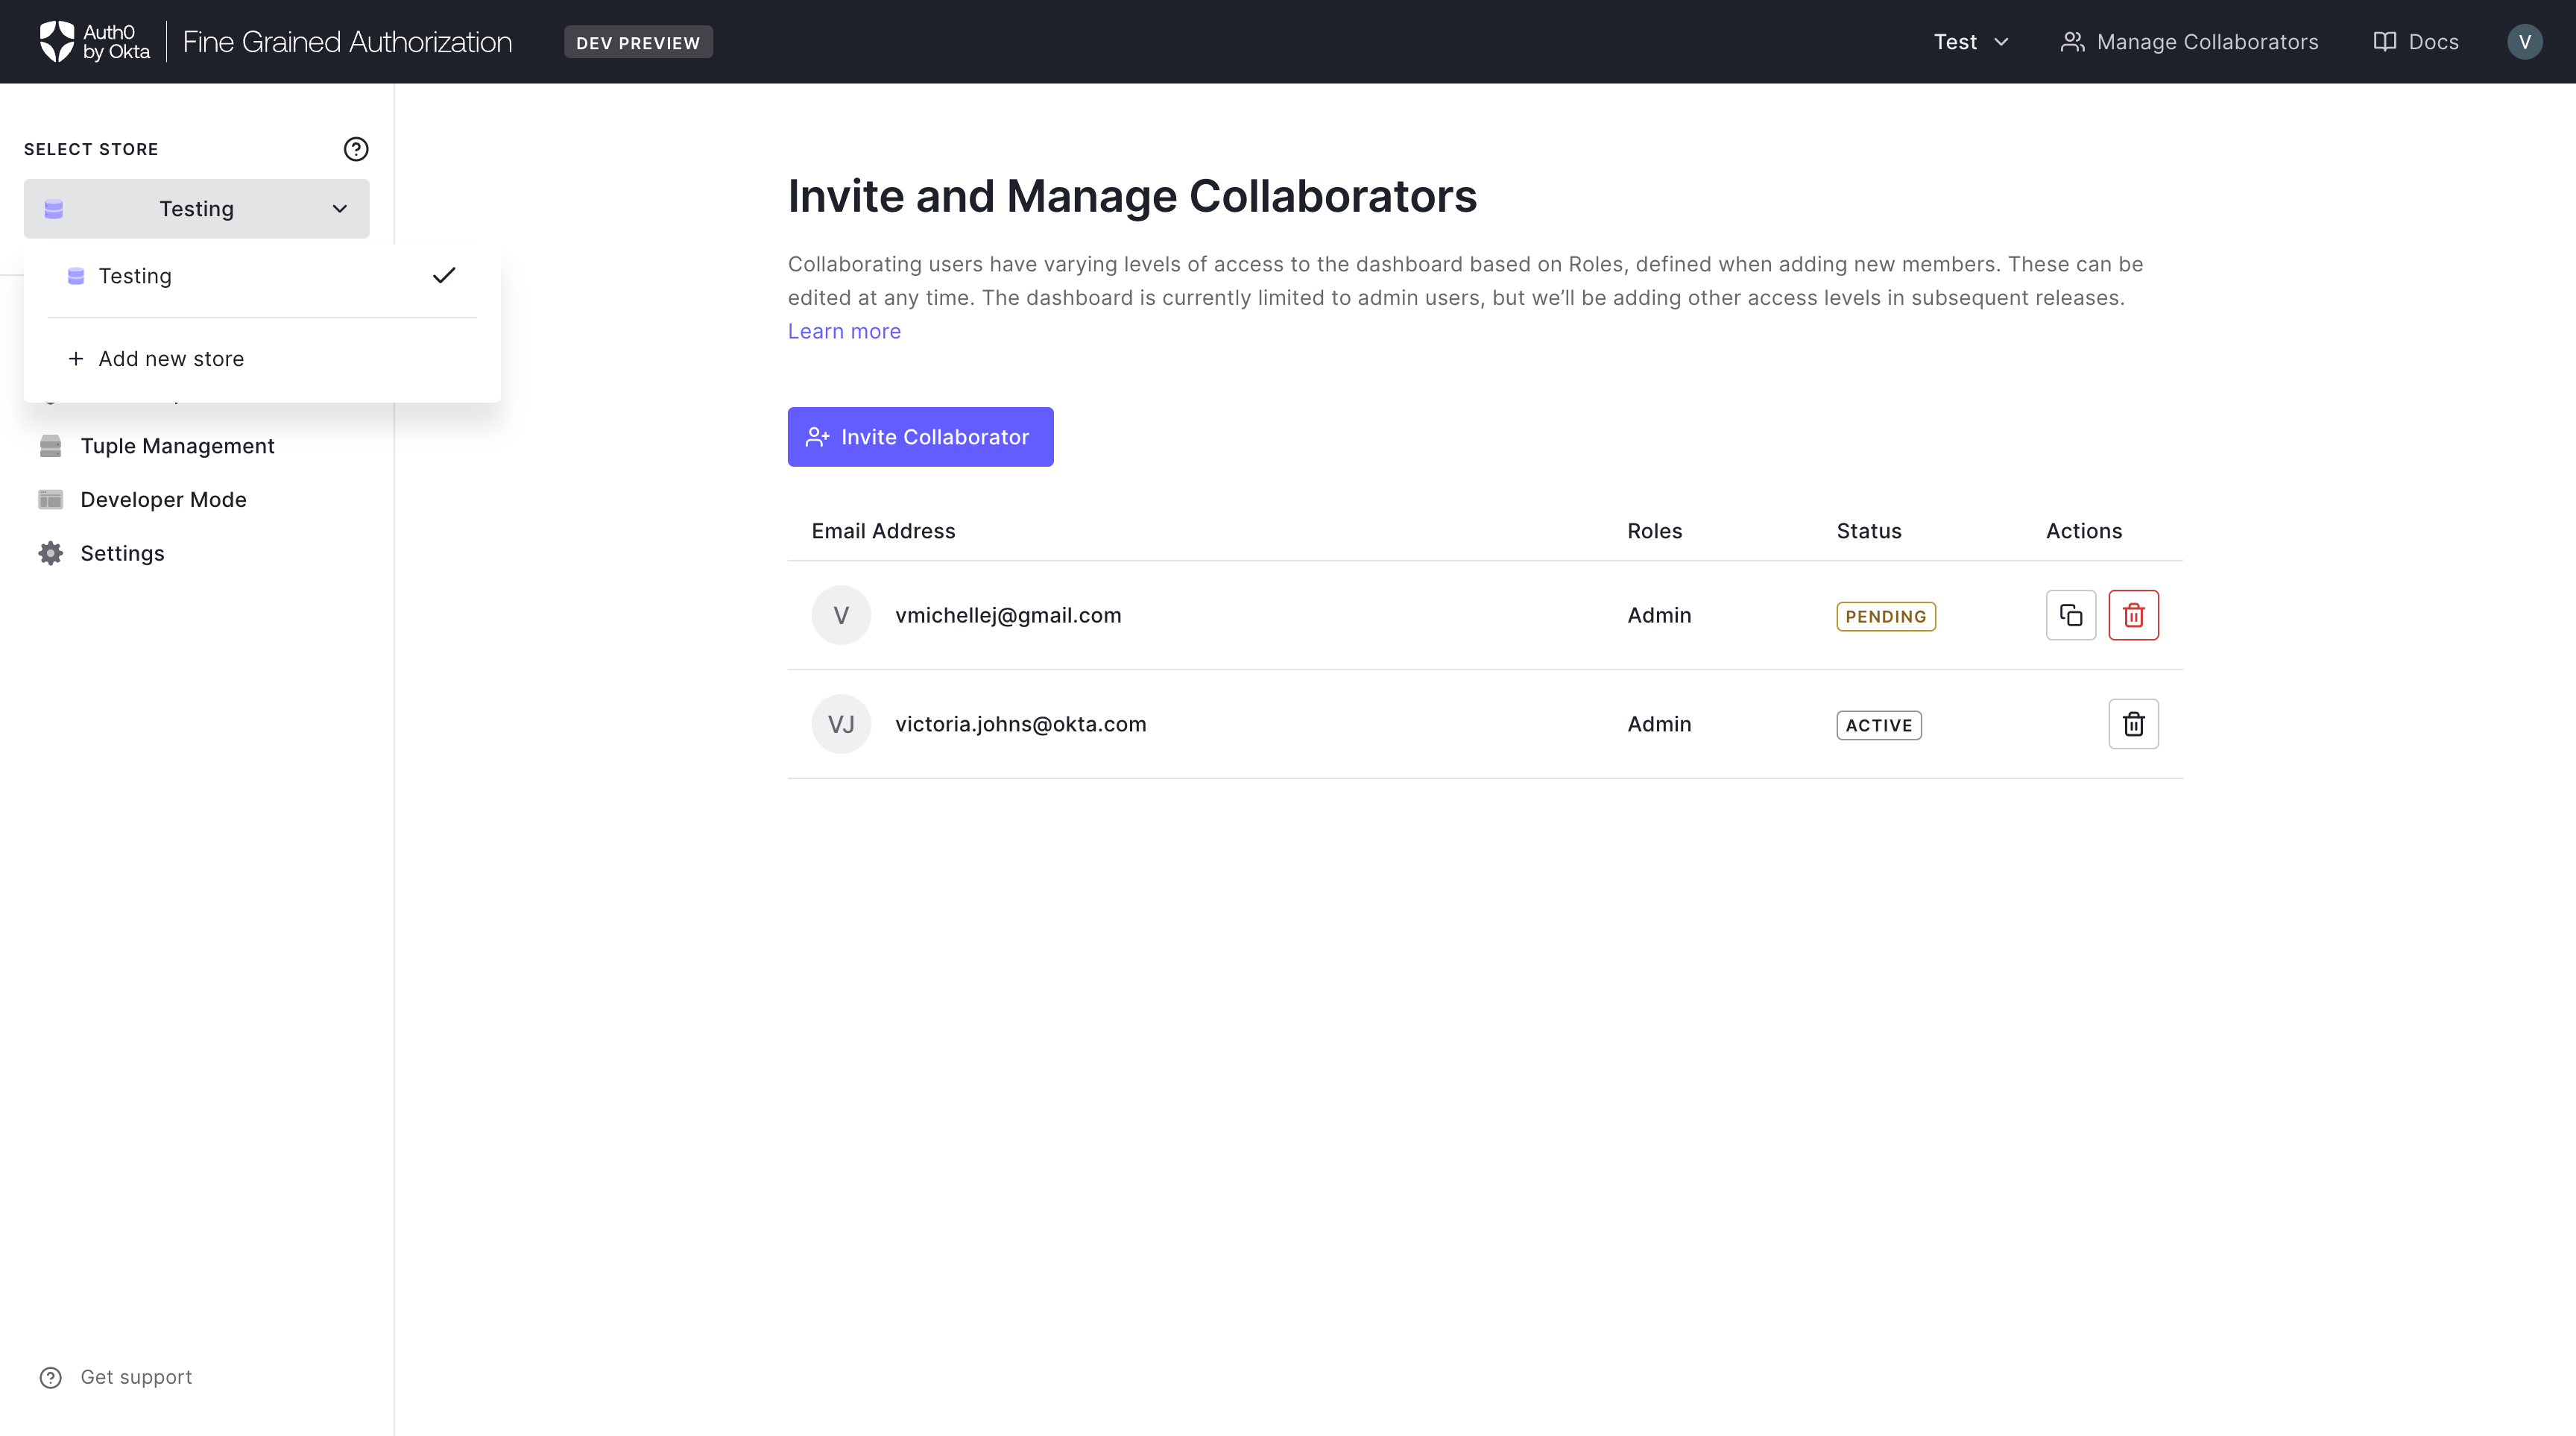Follow the Learn more link

pos(844,332)
